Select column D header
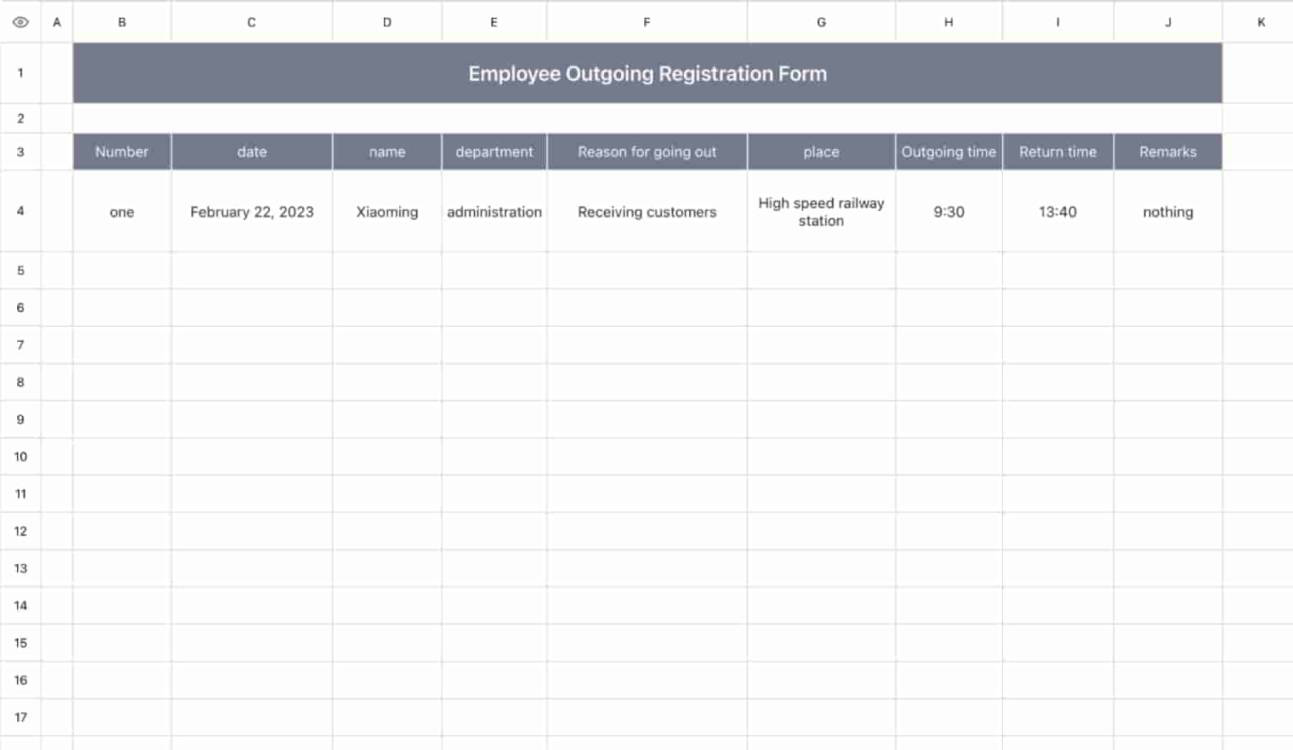This screenshot has width=1293, height=750. click(387, 21)
